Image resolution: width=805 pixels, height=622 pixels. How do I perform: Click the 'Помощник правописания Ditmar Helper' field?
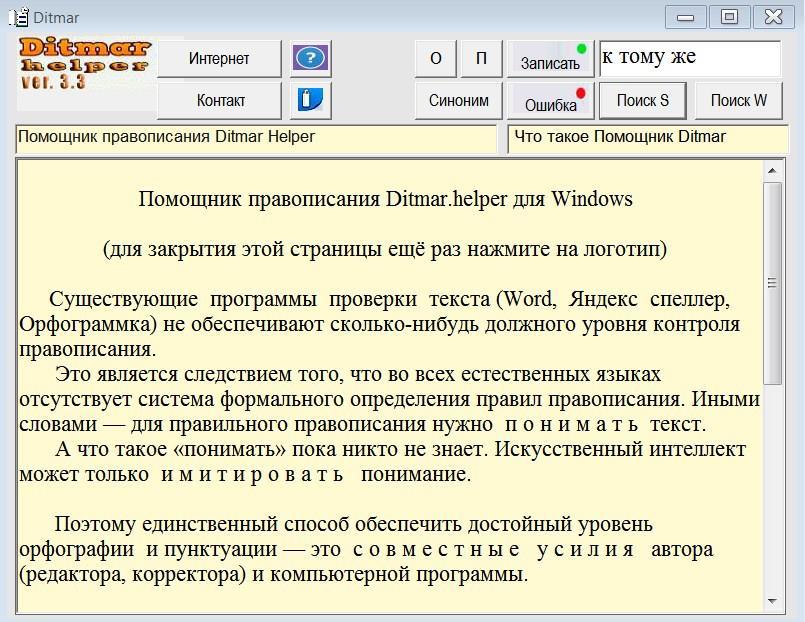coord(256,139)
